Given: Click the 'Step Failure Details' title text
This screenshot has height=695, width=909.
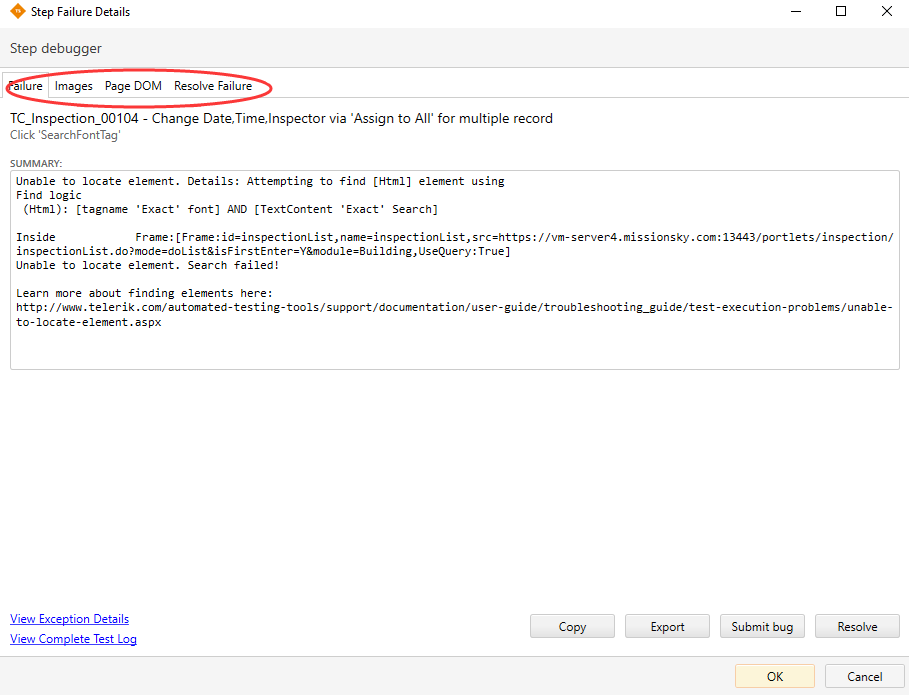Looking at the screenshot, I should point(81,12).
